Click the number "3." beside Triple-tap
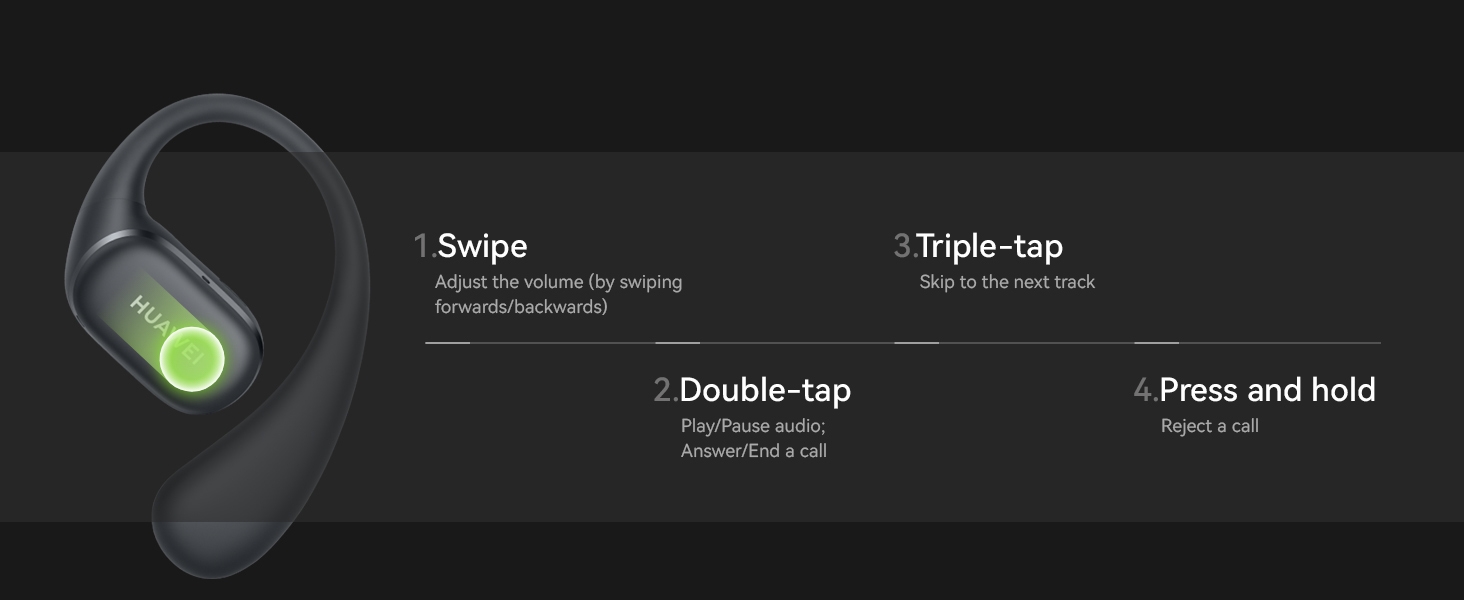This screenshot has height=600, width=1464. point(904,246)
